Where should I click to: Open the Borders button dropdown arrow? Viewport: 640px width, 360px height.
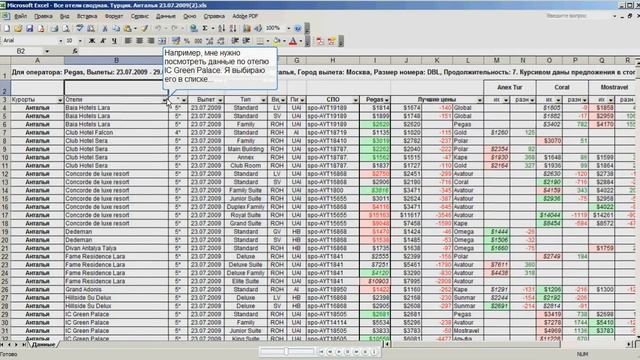[267, 41]
